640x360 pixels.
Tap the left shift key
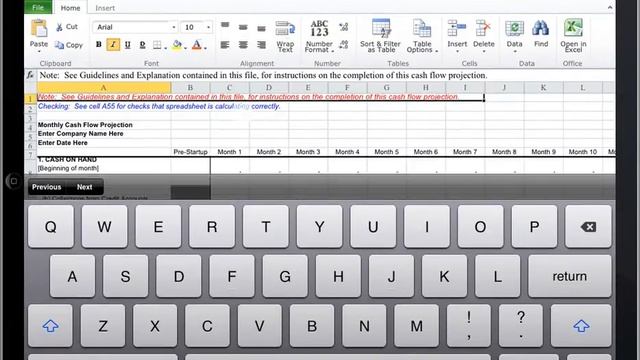point(51,326)
